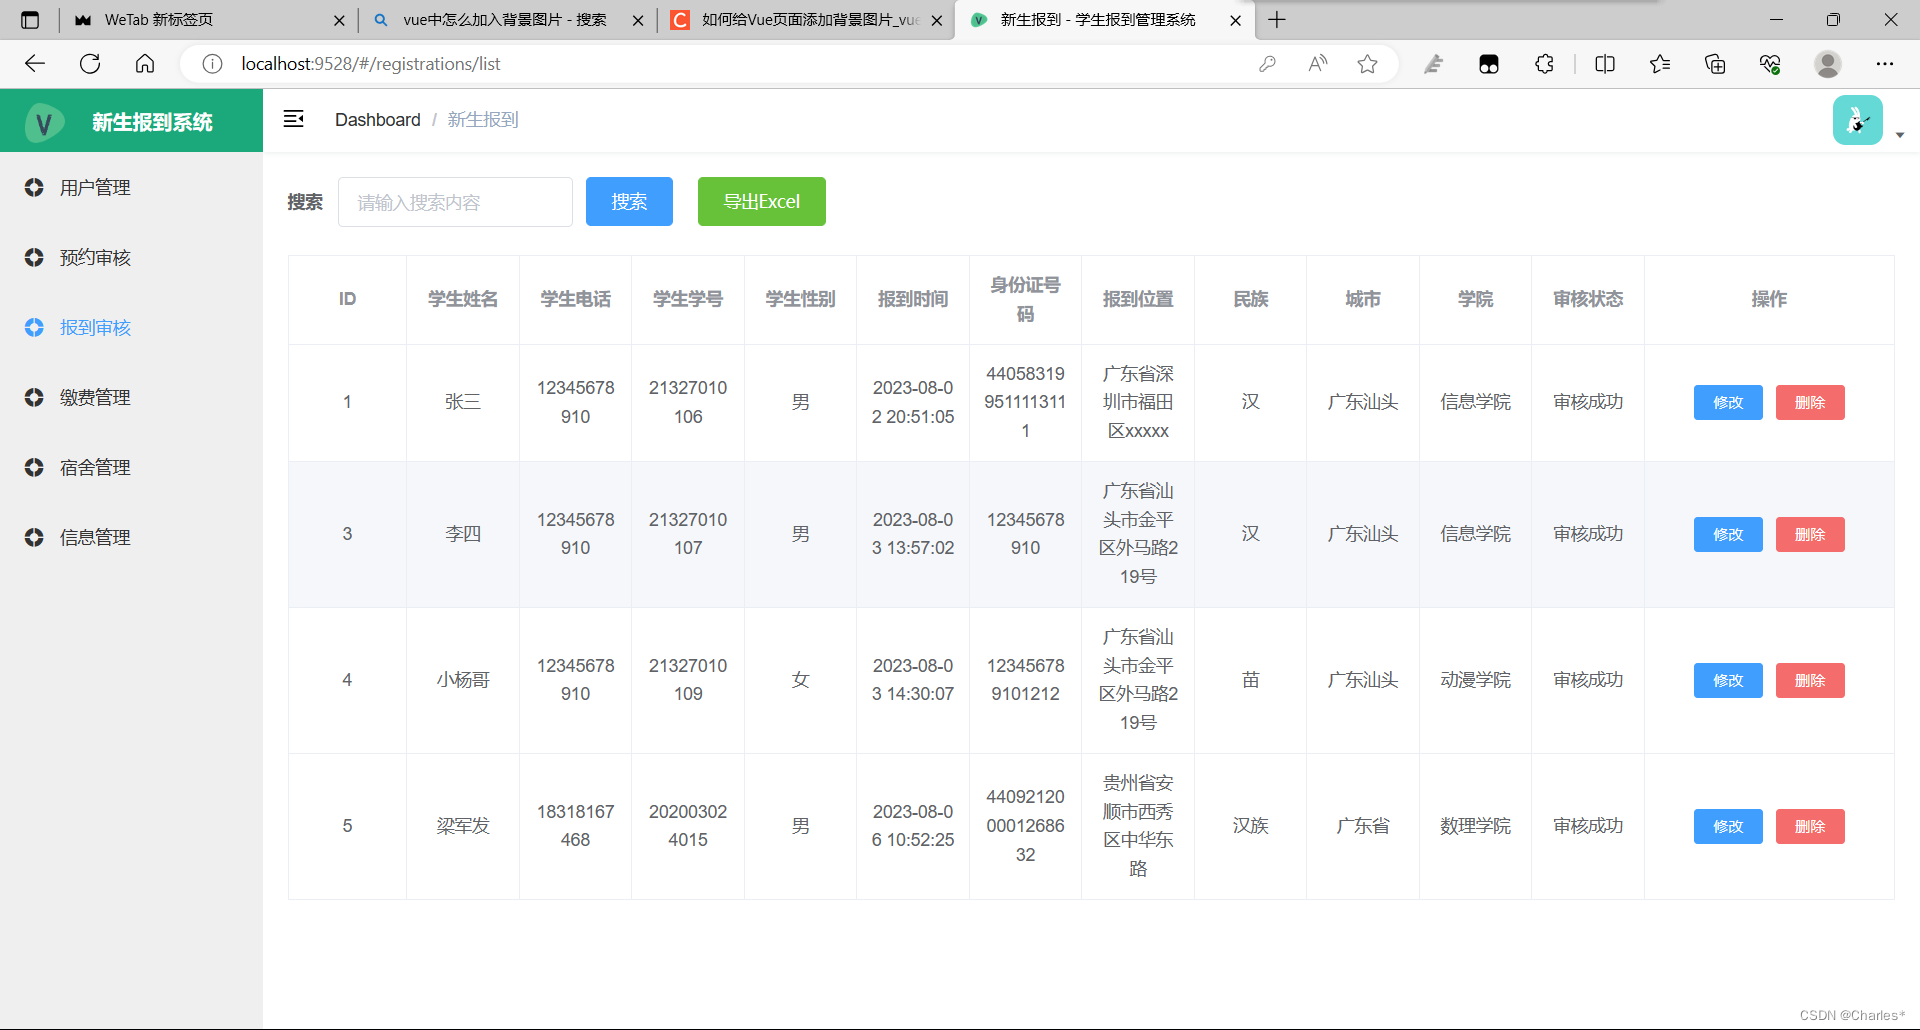
Task: Click the green 导出Excel button
Action: coord(762,202)
